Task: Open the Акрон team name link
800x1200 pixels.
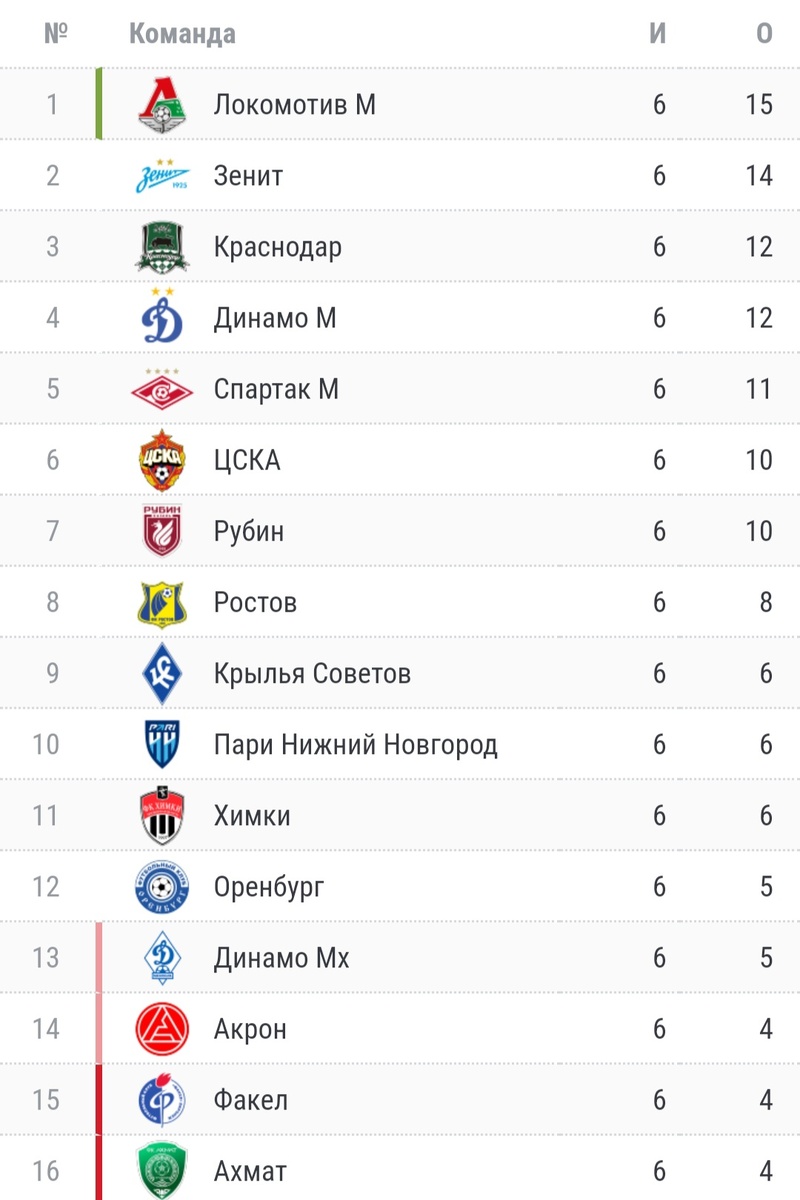Action: (x=250, y=1029)
